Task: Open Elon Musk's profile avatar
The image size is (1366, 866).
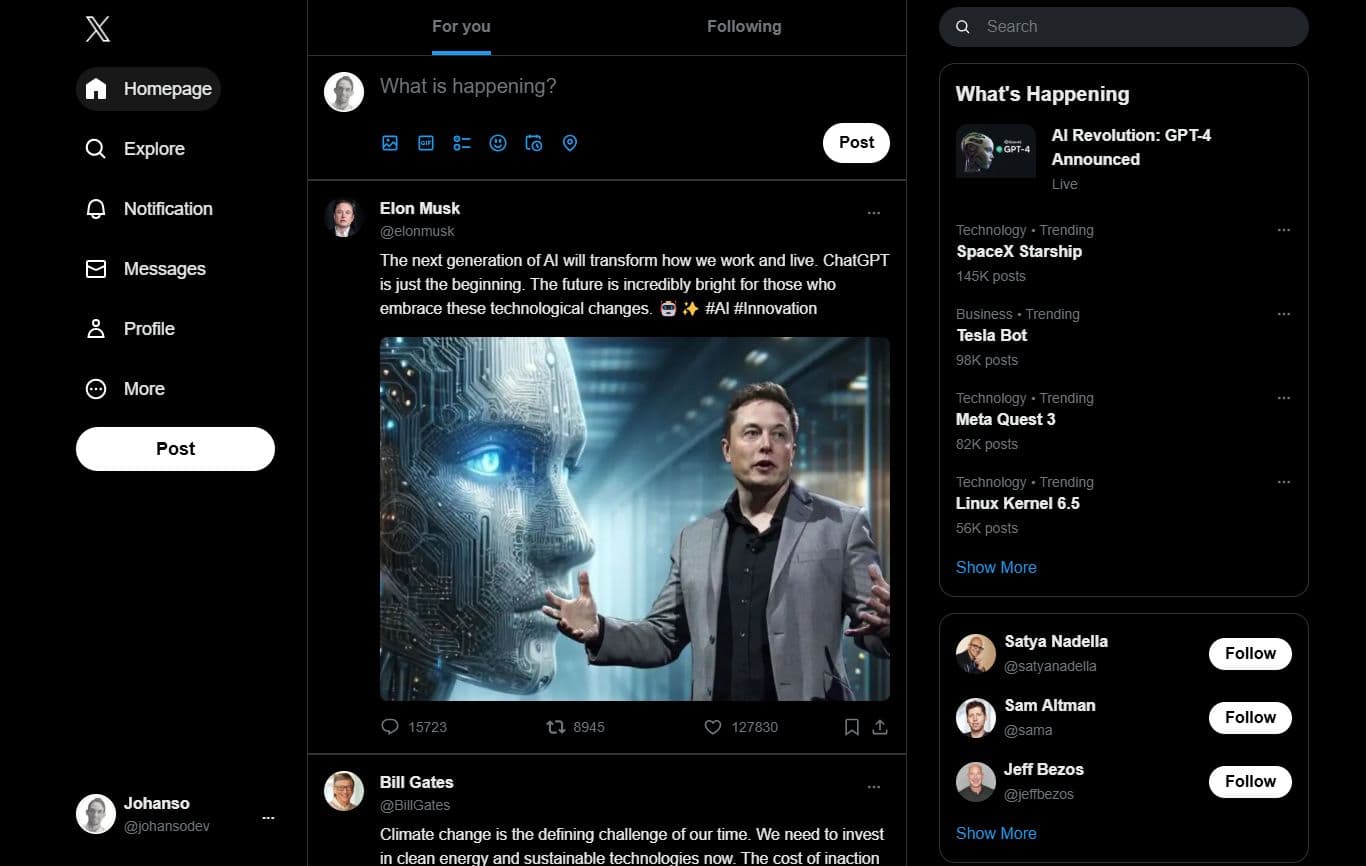Action: [x=343, y=217]
